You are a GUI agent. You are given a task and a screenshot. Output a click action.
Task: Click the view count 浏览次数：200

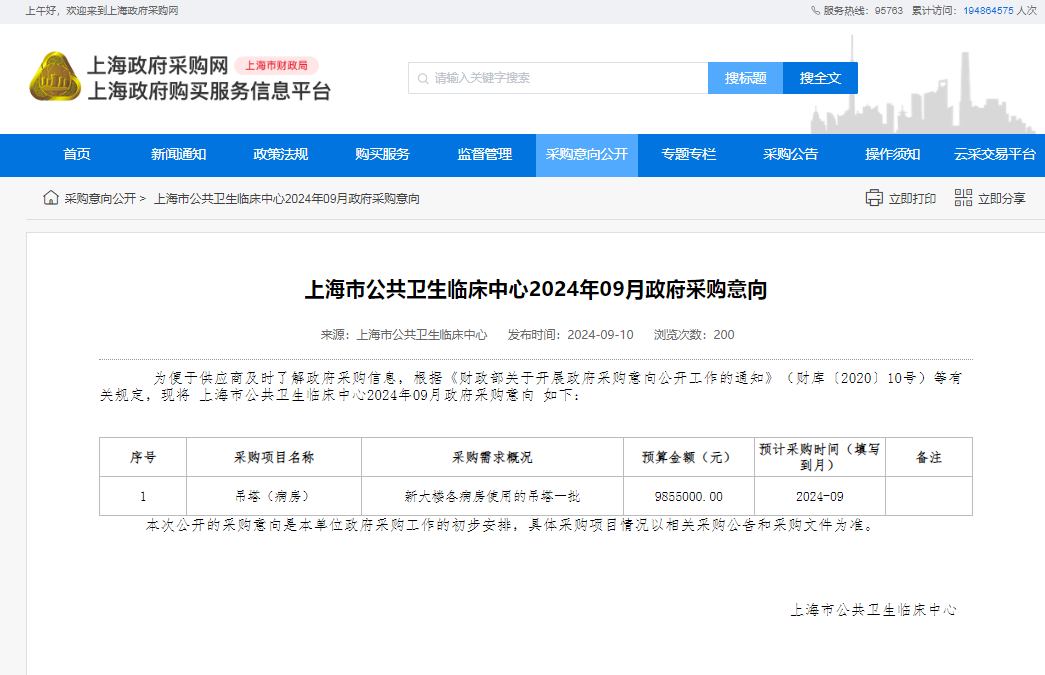click(694, 335)
